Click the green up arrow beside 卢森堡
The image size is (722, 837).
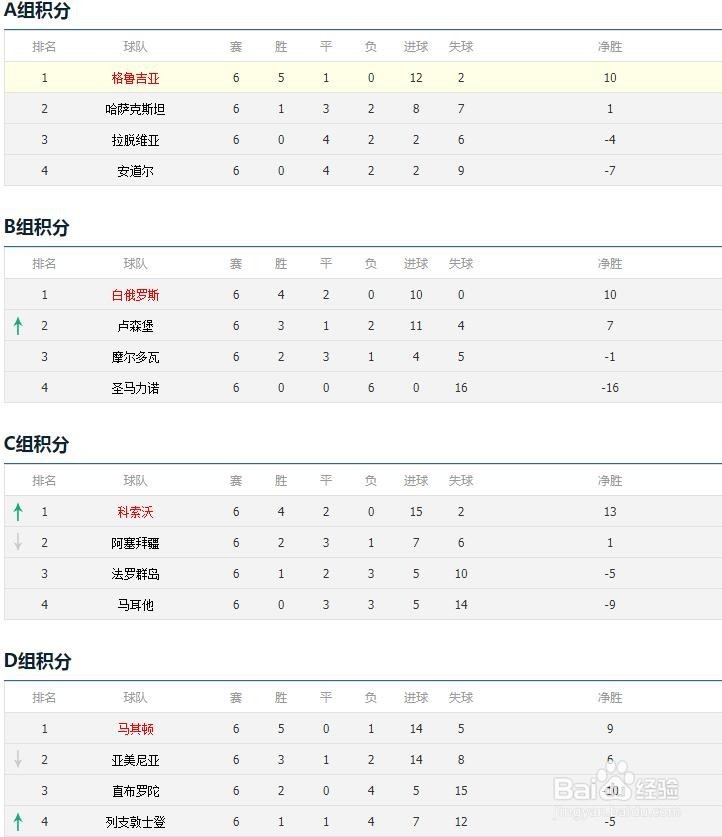pyautogui.click(x=18, y=325)
